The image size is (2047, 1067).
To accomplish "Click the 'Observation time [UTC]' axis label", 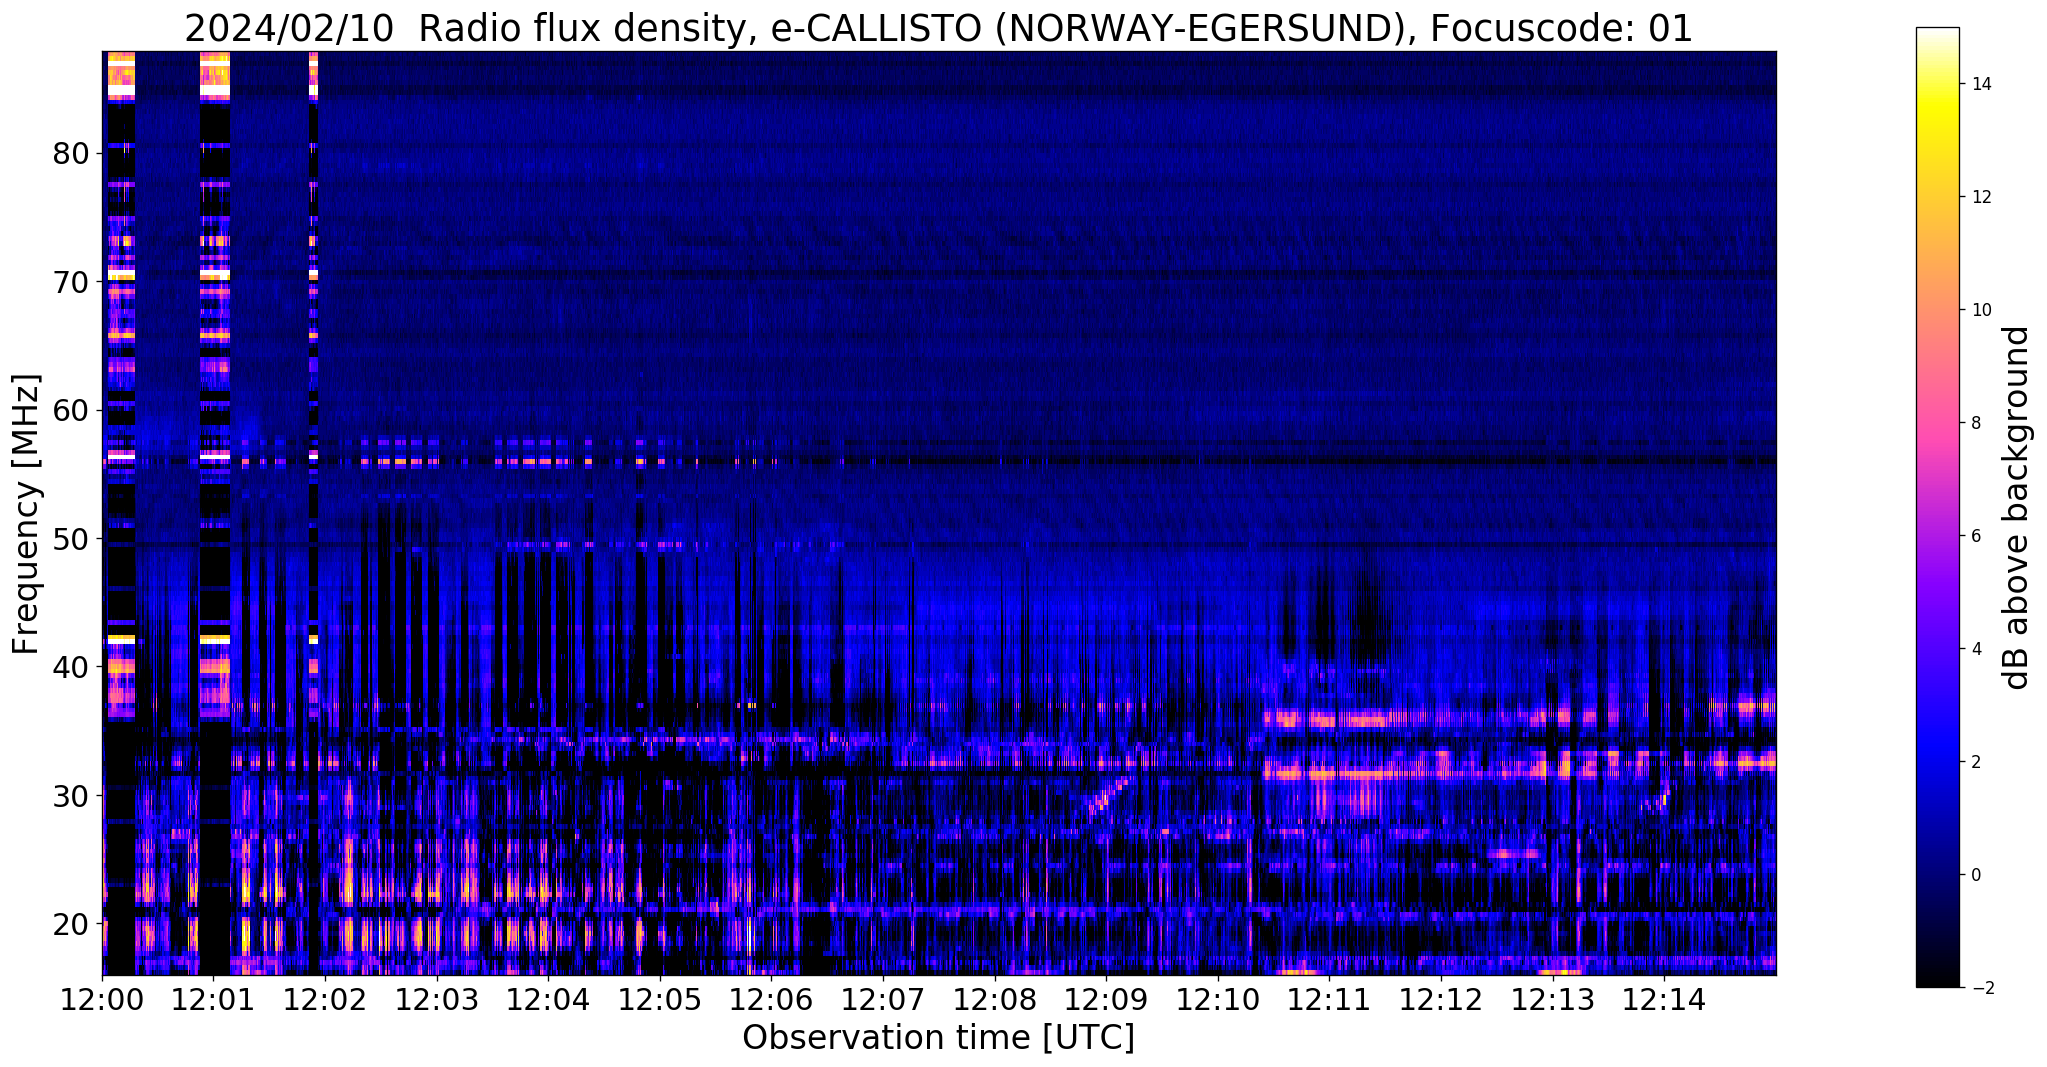I will pos(938,1038).
